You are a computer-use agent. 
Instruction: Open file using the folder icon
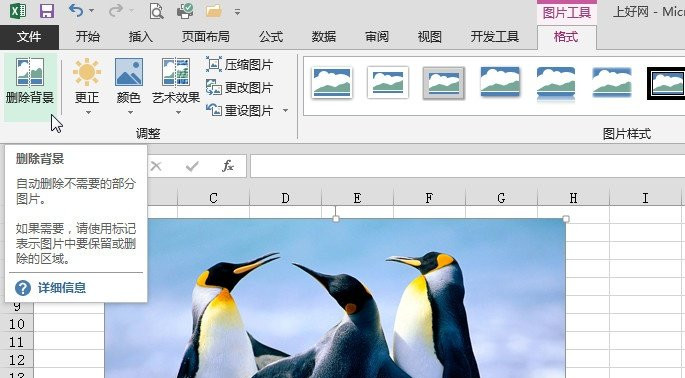click(214, 11)
